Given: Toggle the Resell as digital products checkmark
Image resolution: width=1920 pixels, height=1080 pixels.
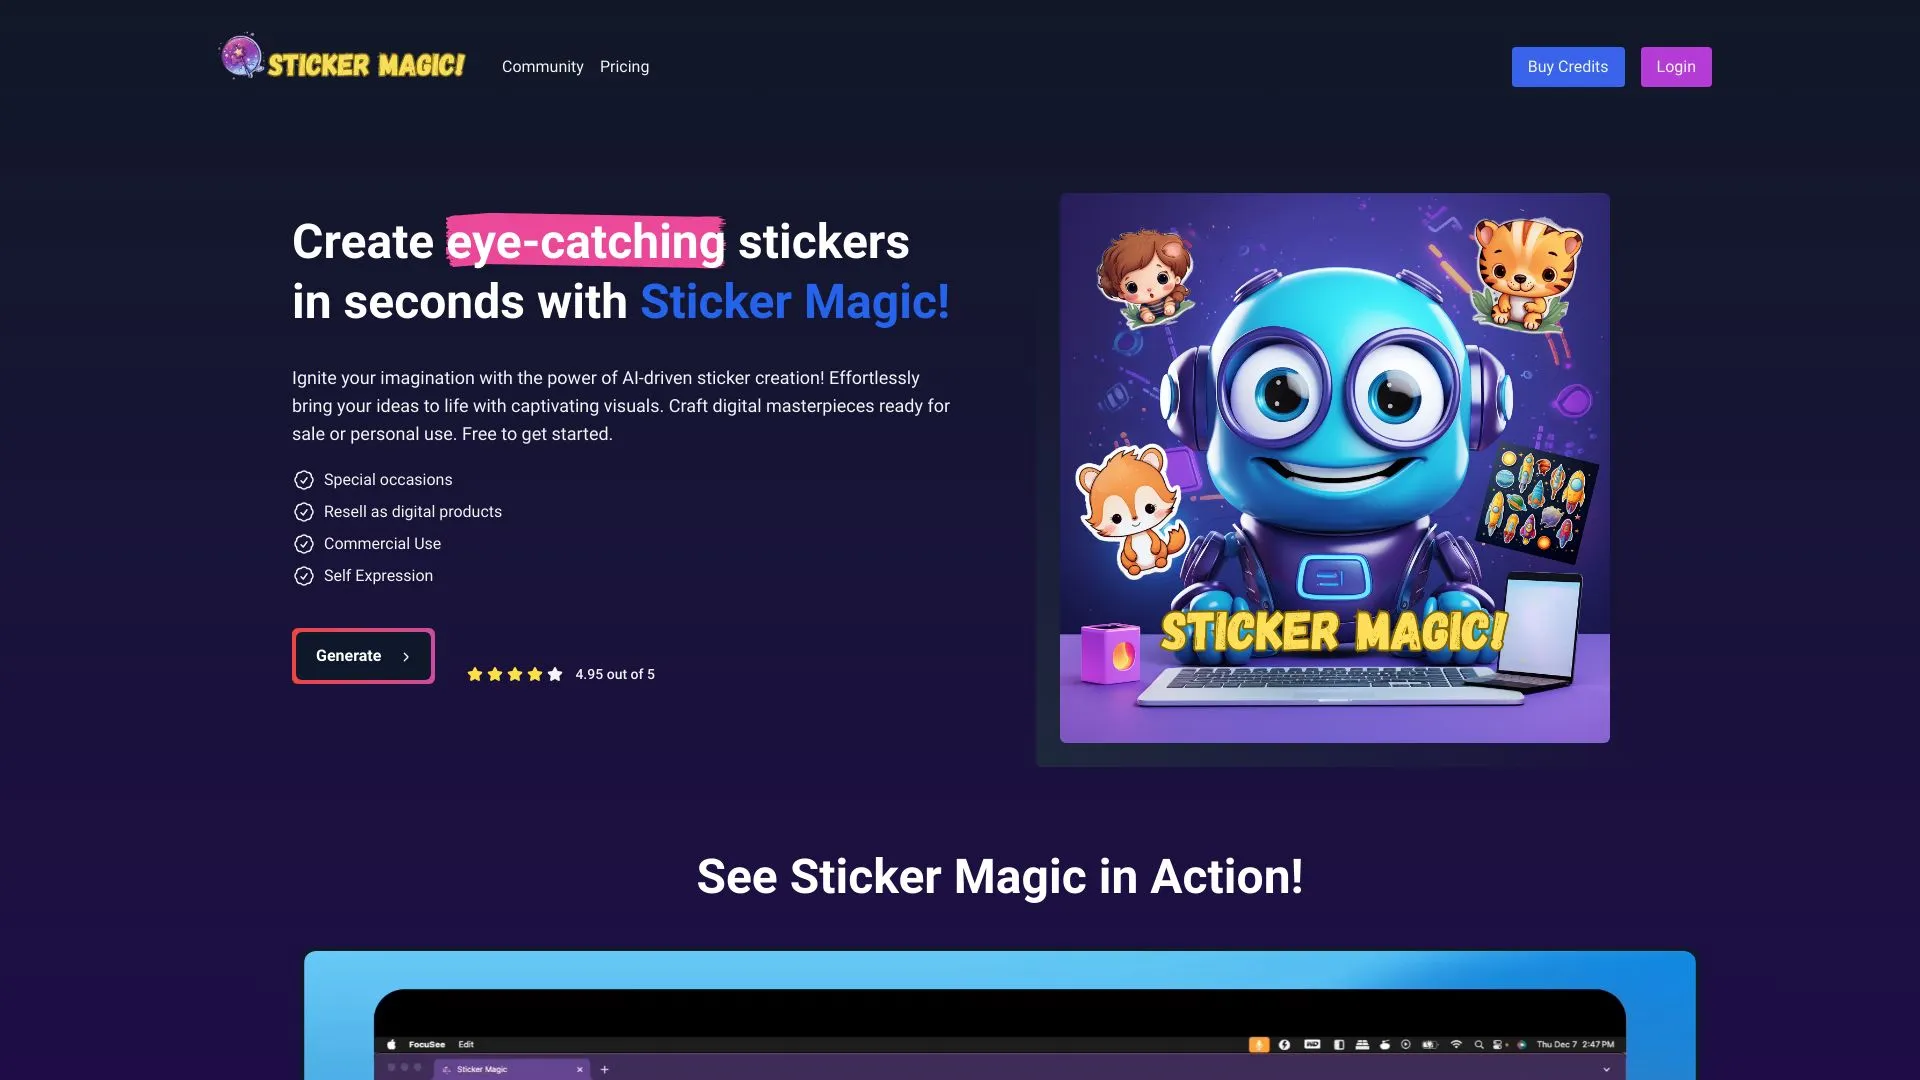Looking at the screenshot, I should (304, 511).
